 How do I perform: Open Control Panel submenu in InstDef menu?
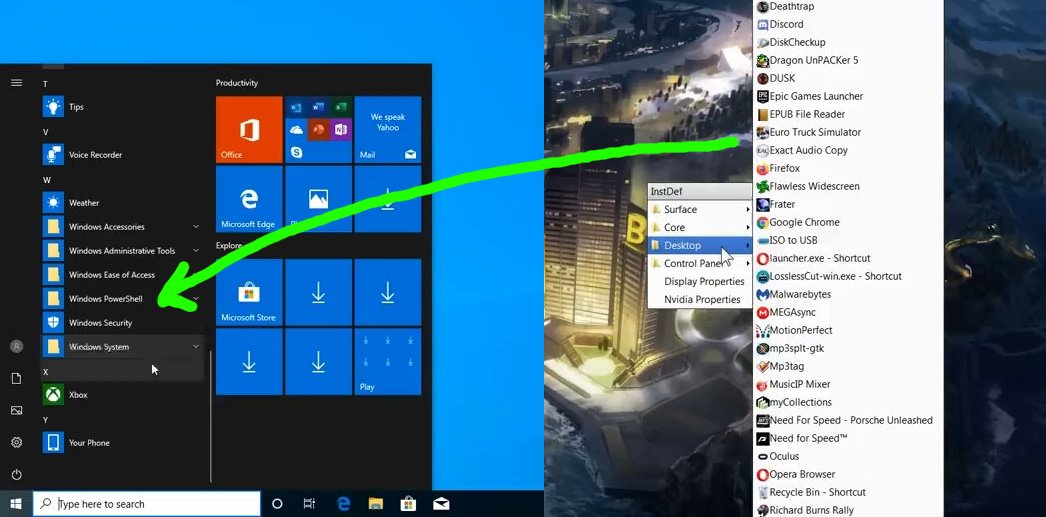700,264
